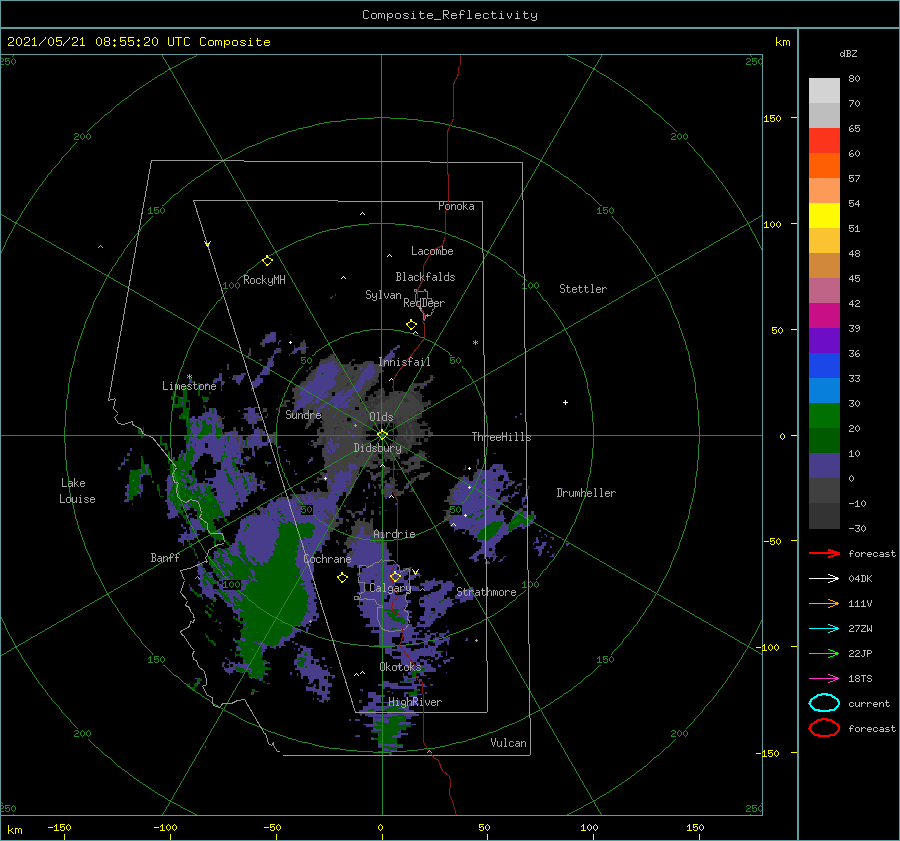
Task: Click the orange 111V arrow icon
Action: point(824,603)
